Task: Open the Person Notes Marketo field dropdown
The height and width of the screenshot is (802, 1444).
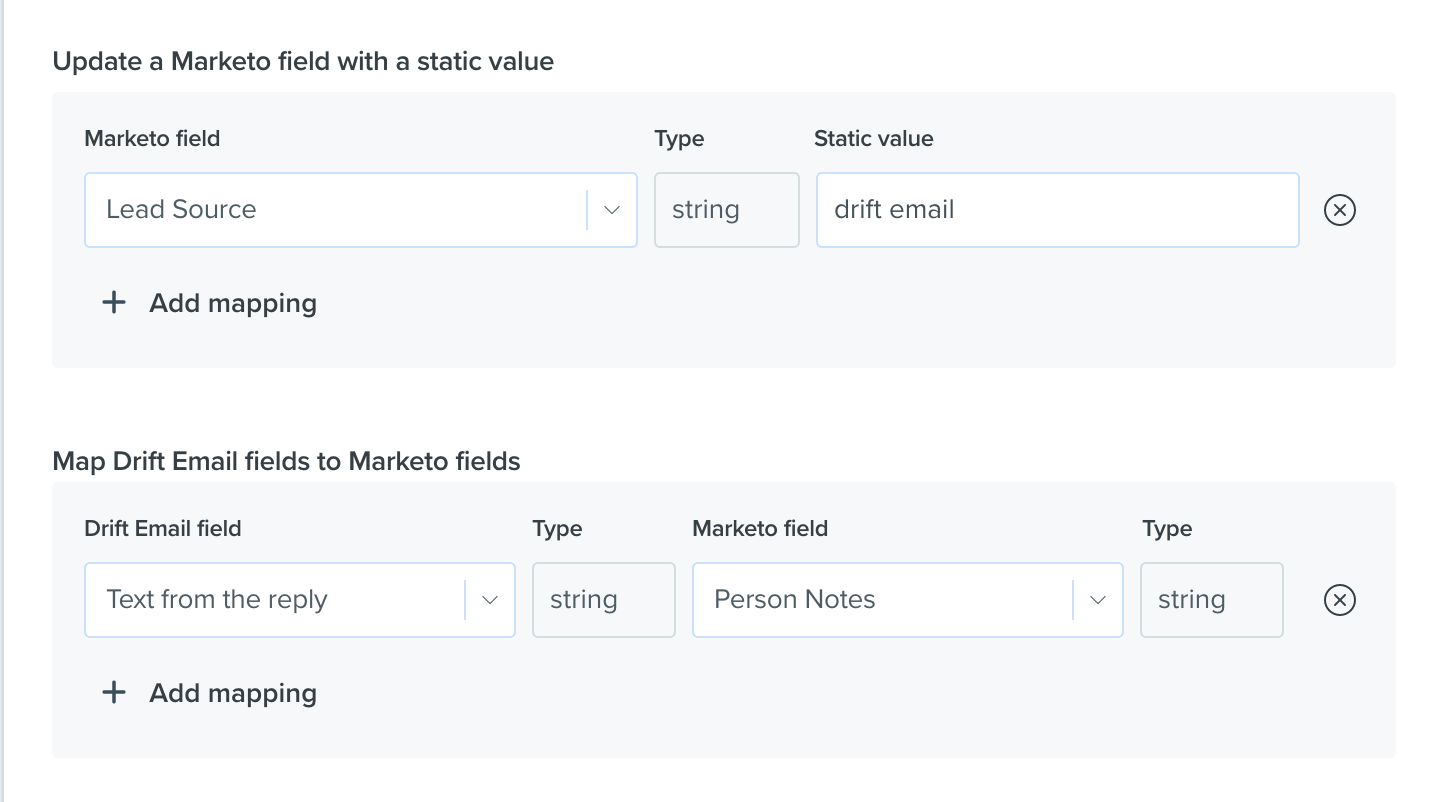Action: pyautogui.click(x=908, y=600)
